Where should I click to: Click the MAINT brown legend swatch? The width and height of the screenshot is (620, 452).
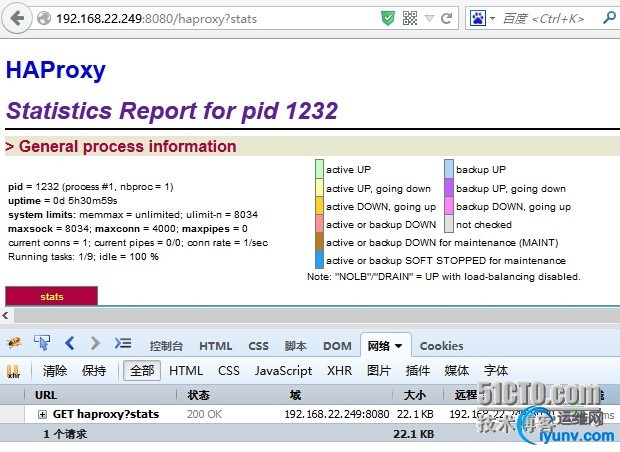(x=319, y=242)
